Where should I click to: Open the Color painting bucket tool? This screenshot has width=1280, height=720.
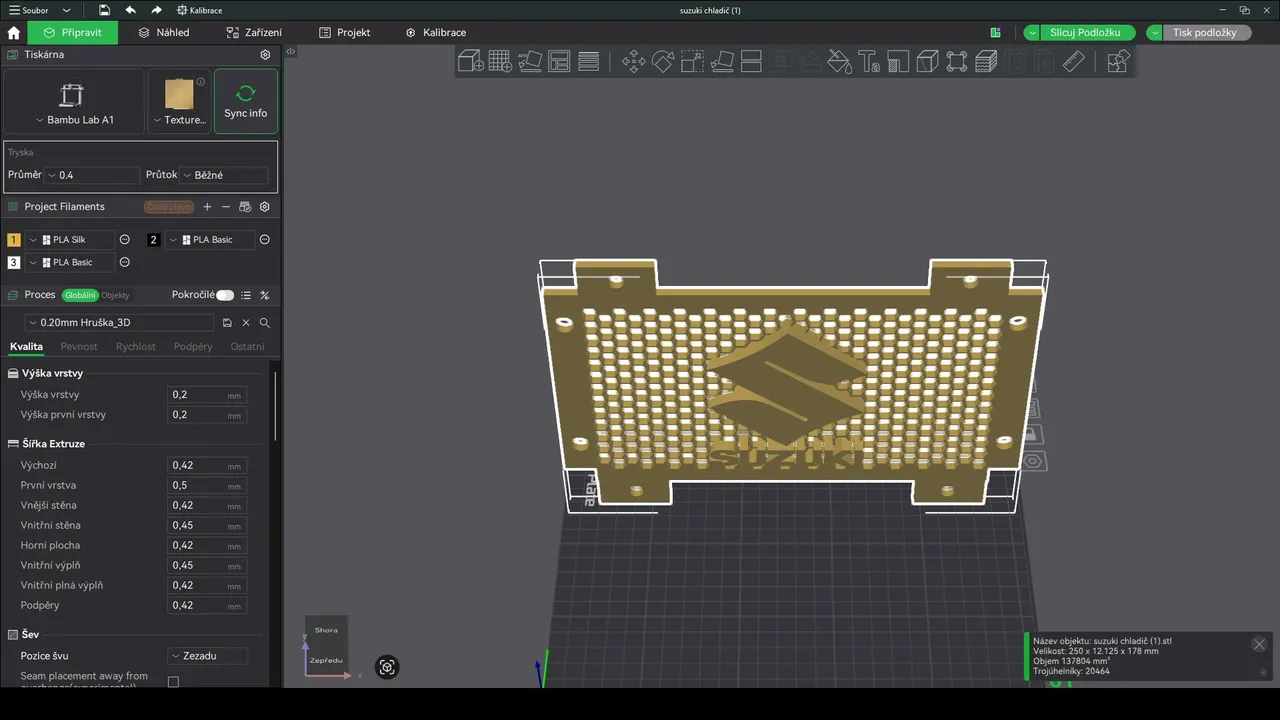(x=840, y=62)
